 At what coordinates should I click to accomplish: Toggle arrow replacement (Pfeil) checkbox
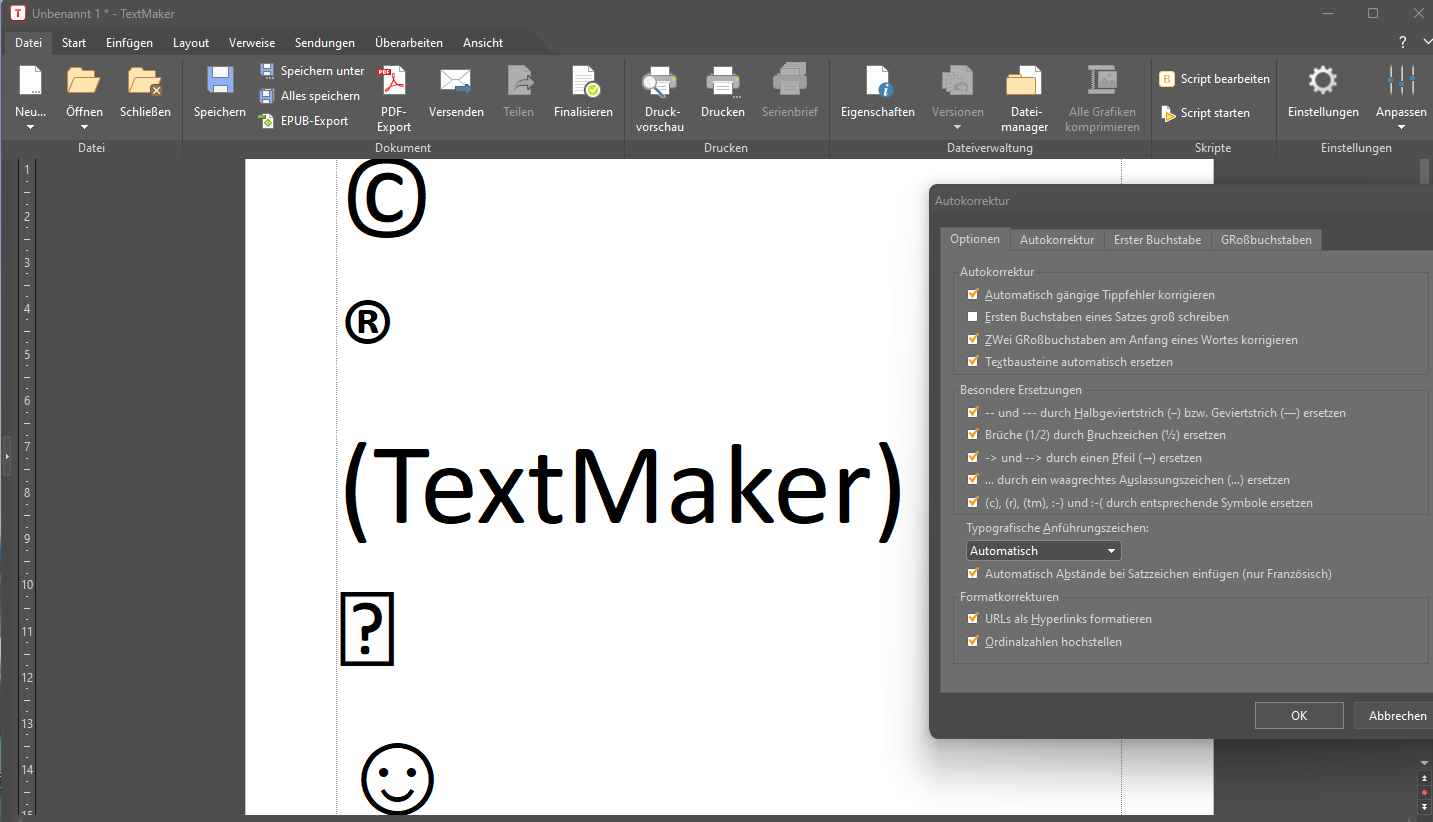coord(972,457)
